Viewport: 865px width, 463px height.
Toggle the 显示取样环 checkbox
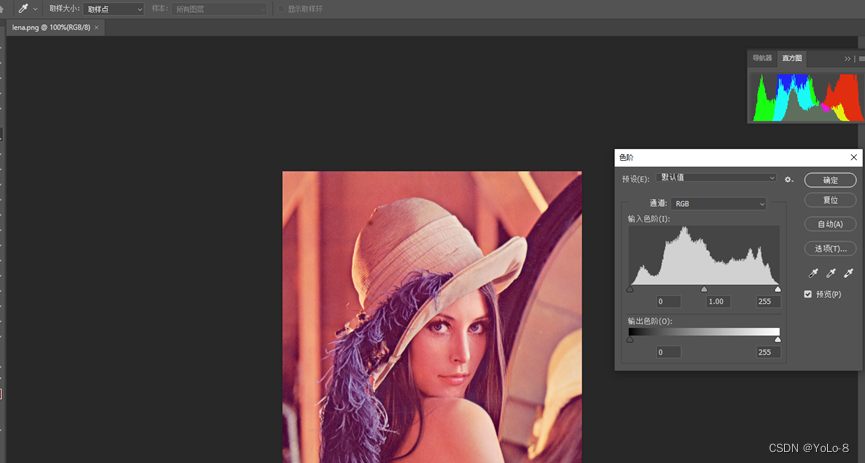(281, 9)
